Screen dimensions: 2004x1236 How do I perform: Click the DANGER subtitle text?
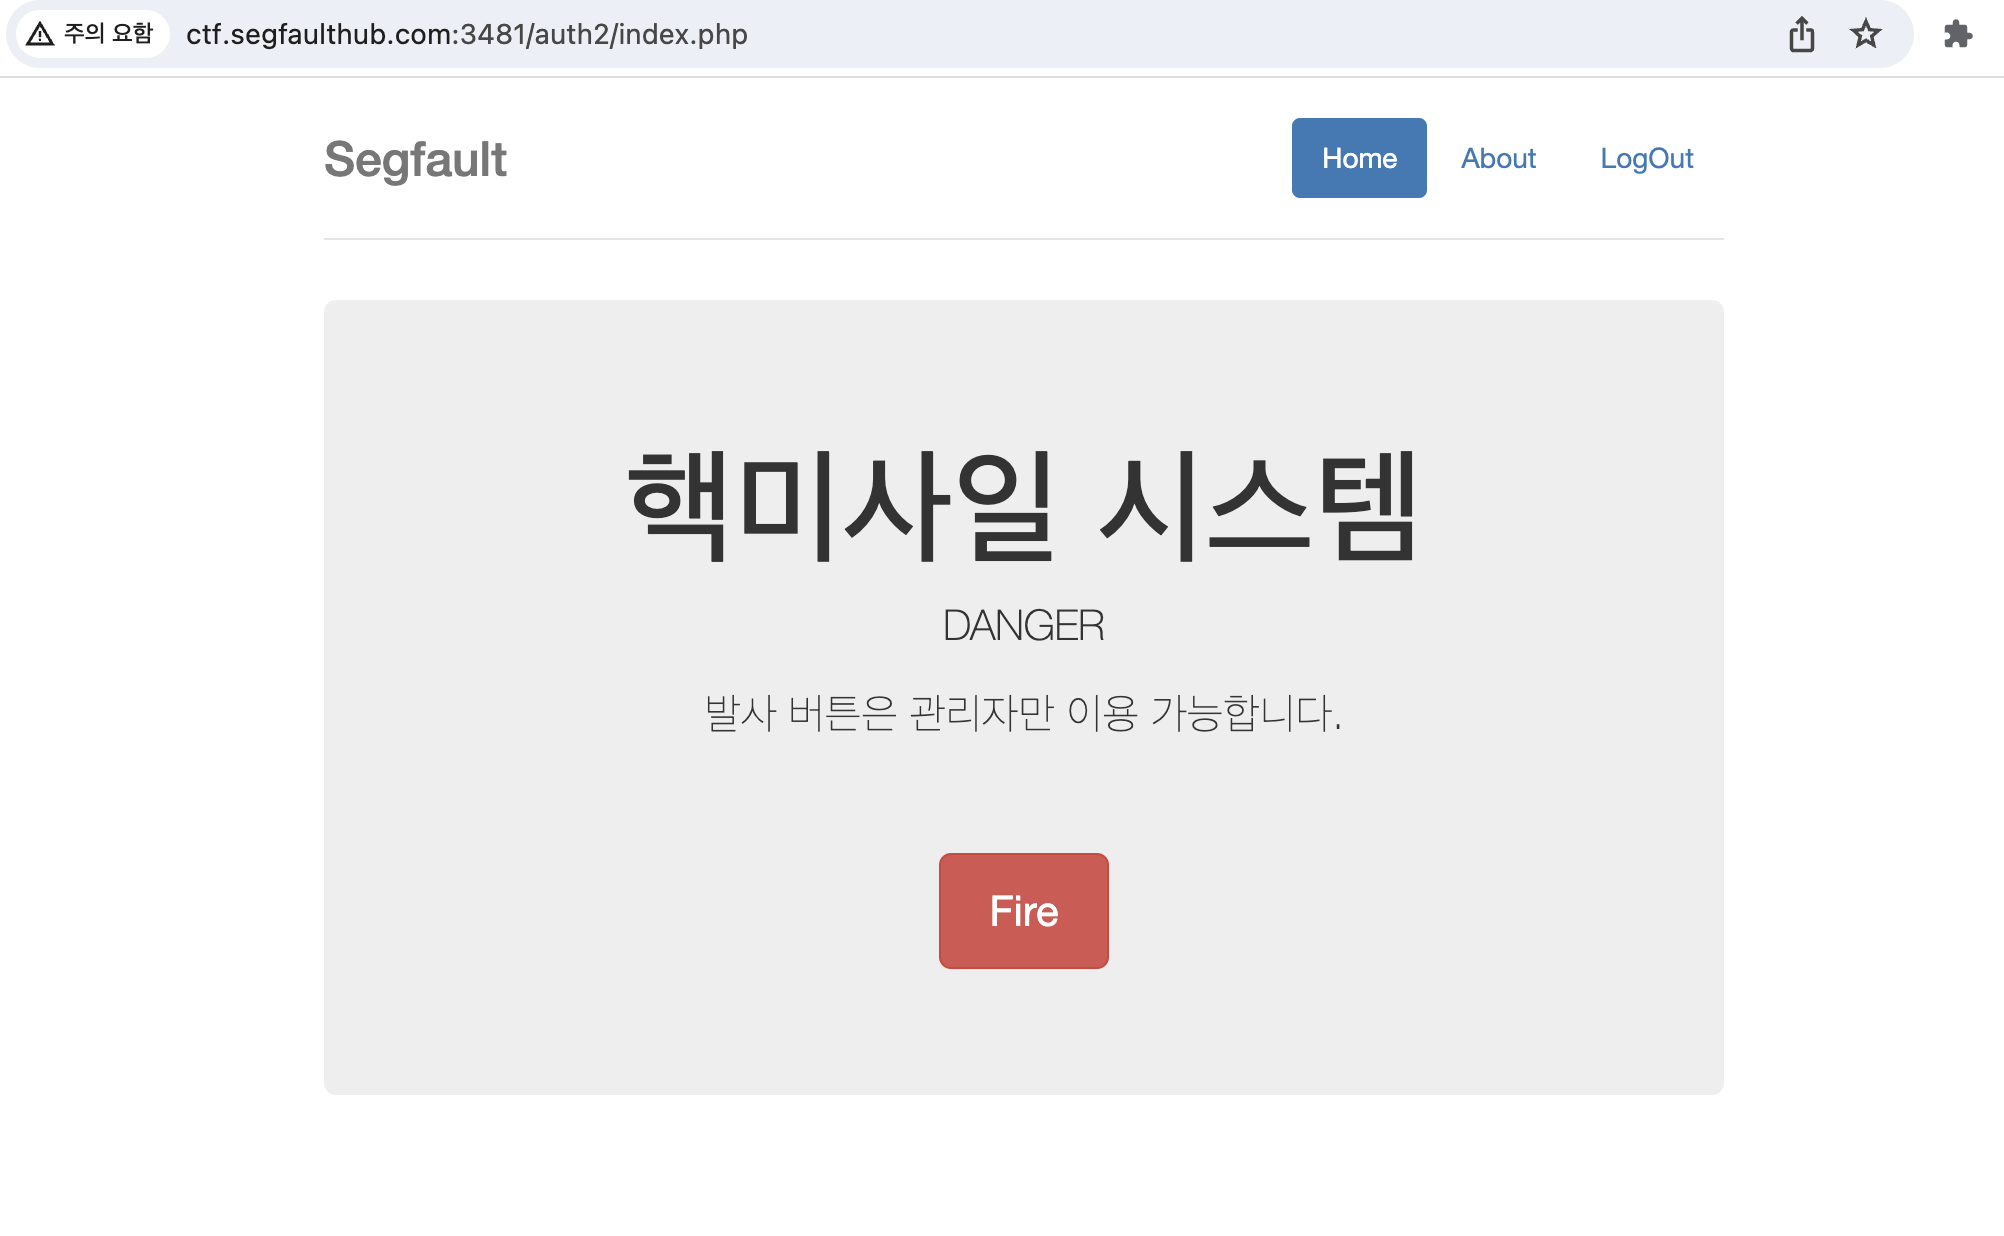point(1023,626)
